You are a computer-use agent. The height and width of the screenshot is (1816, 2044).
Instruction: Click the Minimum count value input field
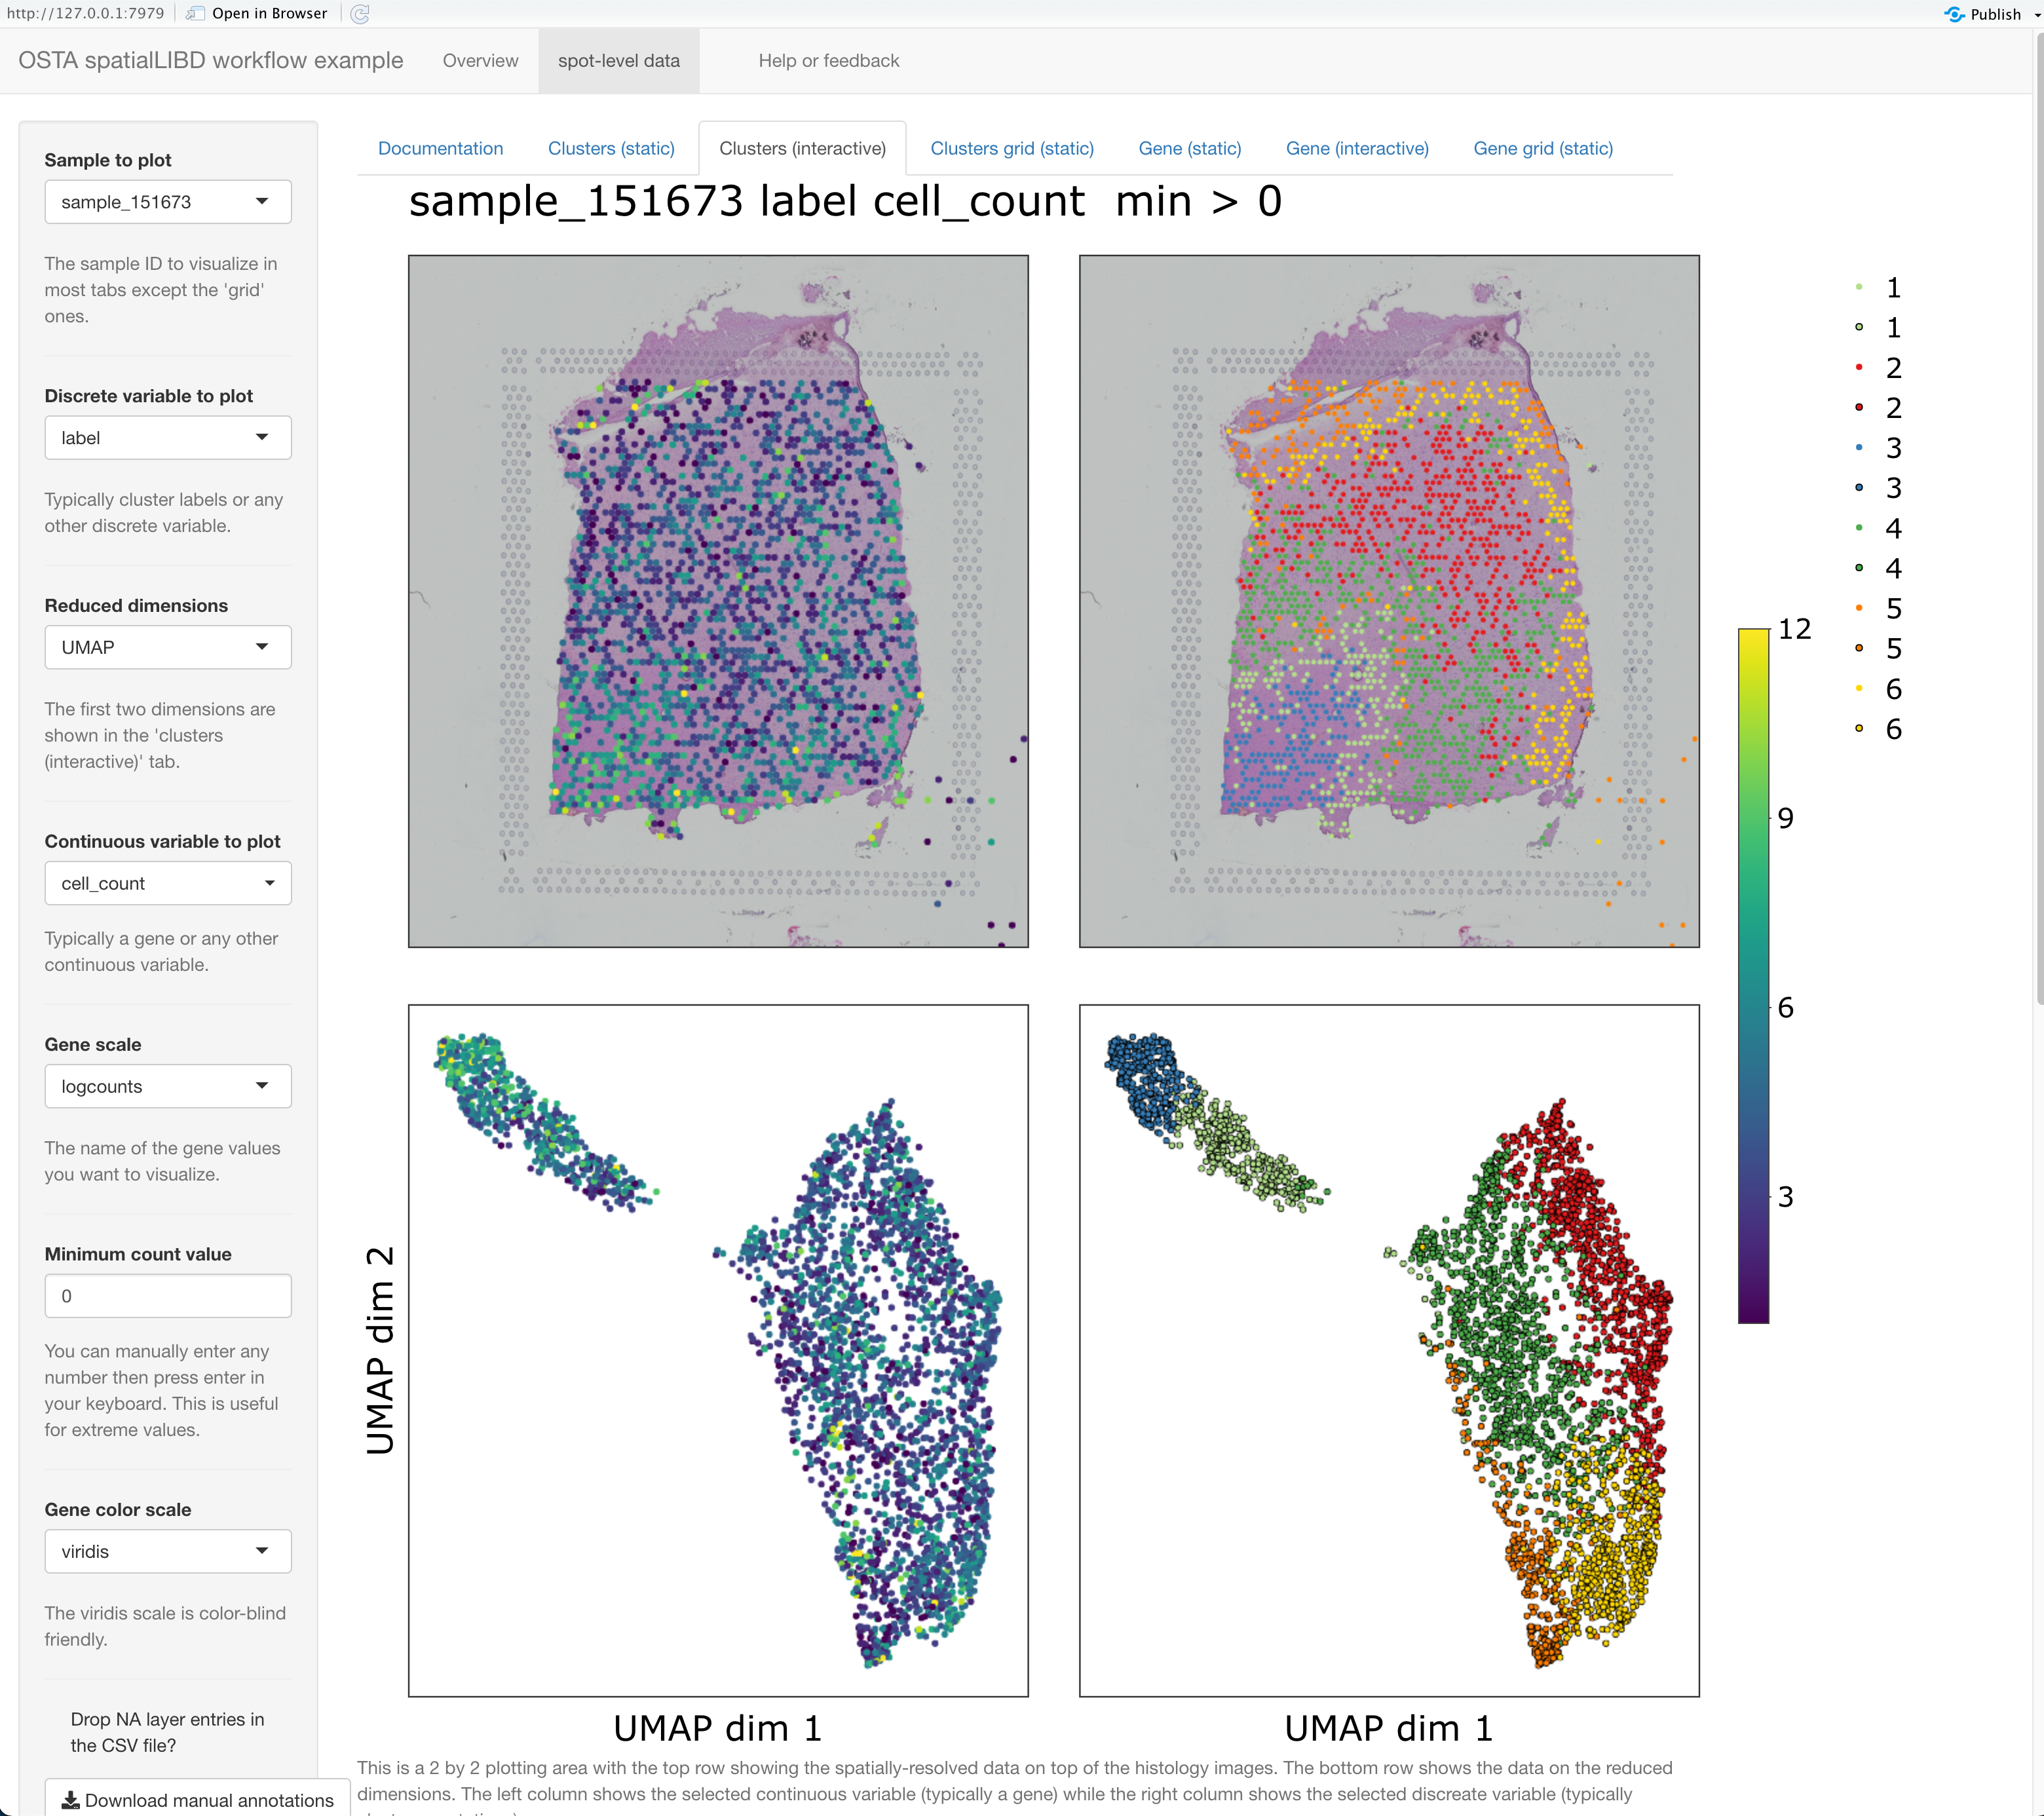coord(168,1296)
